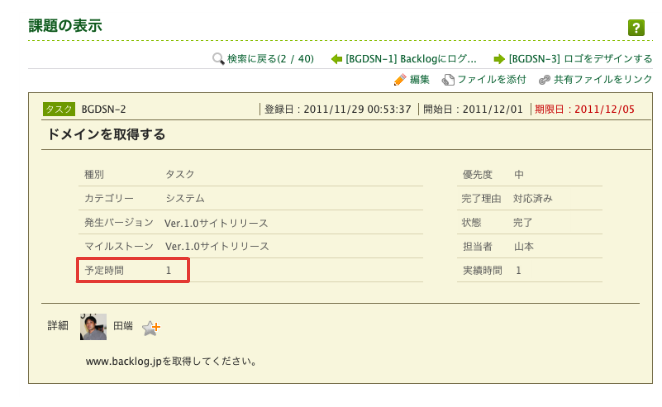The width and height of the screenshot is (662, 407).
Task: Go to next issue [BGDSN-3] ロゴをデザインする
Action: pyautogui.click(x=581, y=59)
